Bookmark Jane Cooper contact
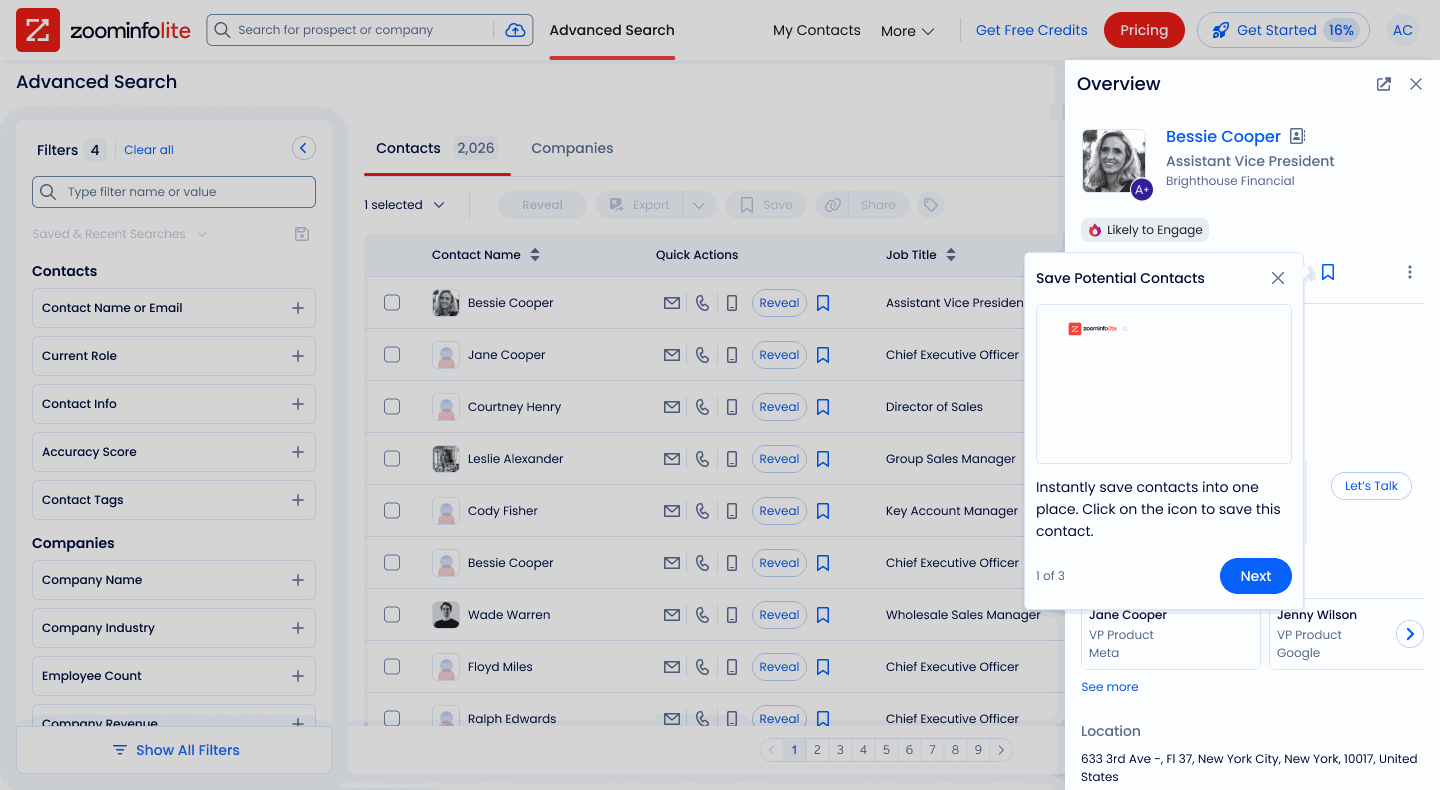 pos(823,355)
